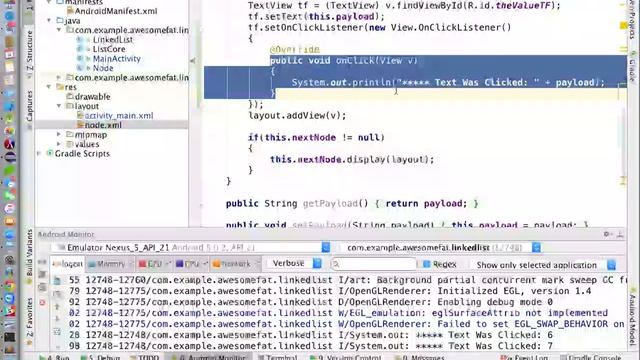The height and width of the screenshot is (360, 640).
Task: Click the drawable folder icon
Action: click(x=70, y=97)
